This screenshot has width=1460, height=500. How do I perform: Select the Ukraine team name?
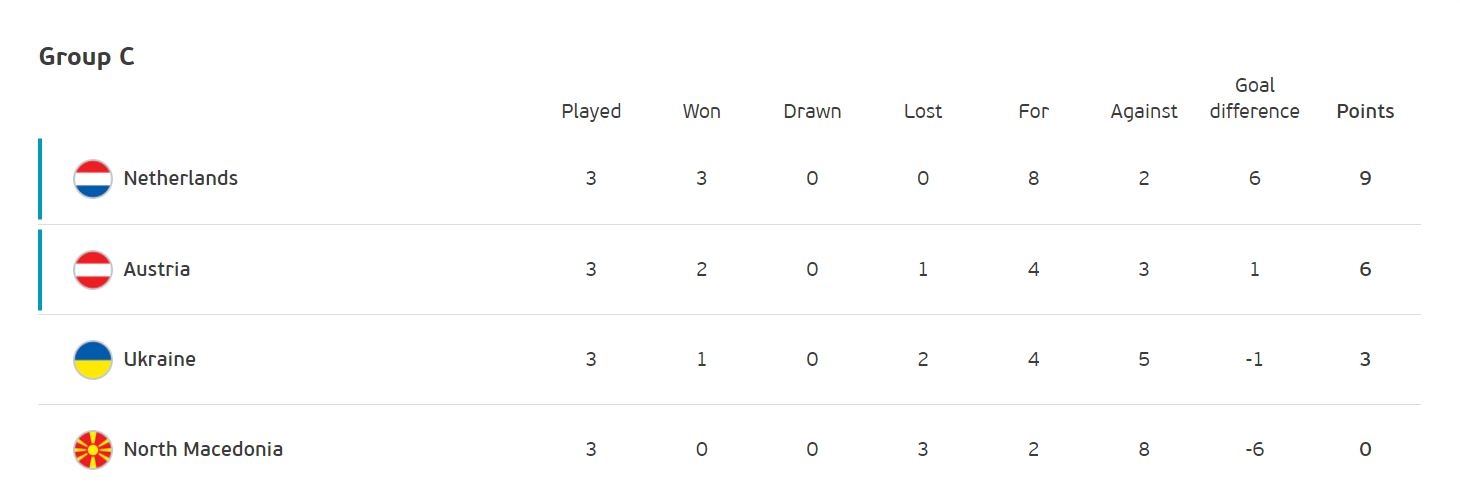pos(160,359)
